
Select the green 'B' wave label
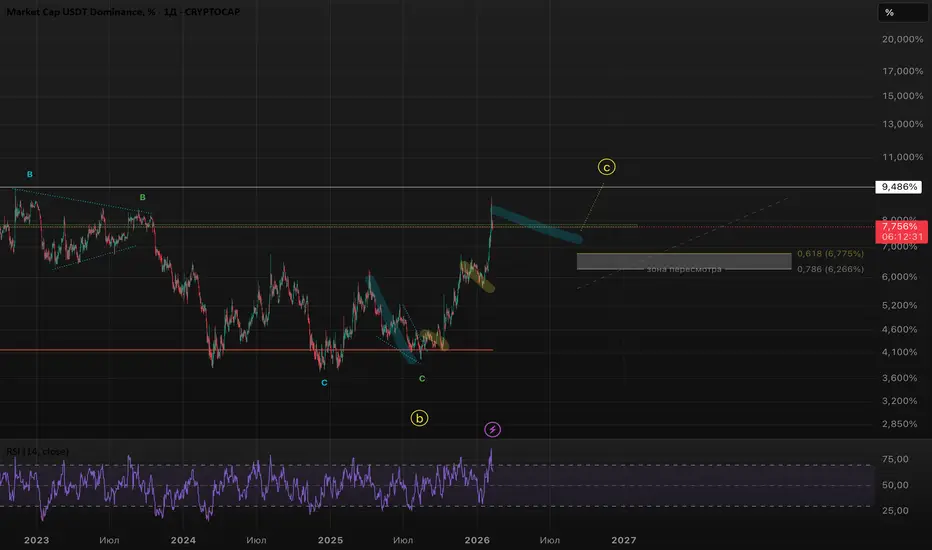(x=143, y=197)
